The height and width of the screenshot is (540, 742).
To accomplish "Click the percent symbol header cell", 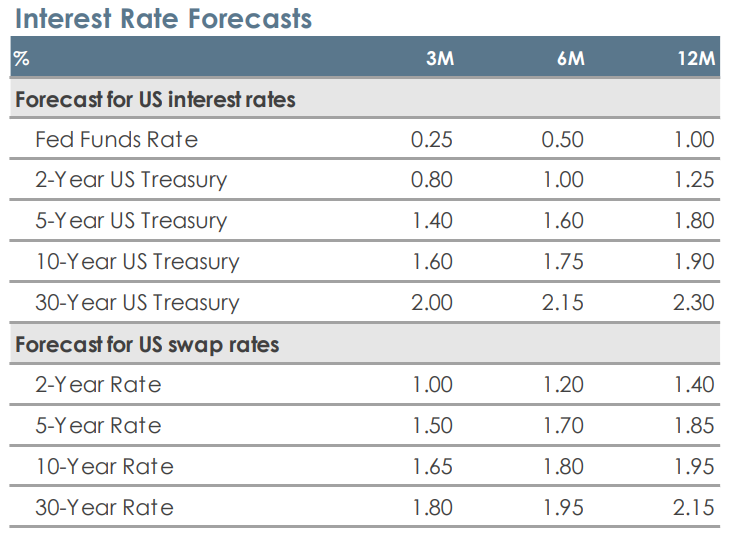I will pyautogui.click(x=21, y=58).
